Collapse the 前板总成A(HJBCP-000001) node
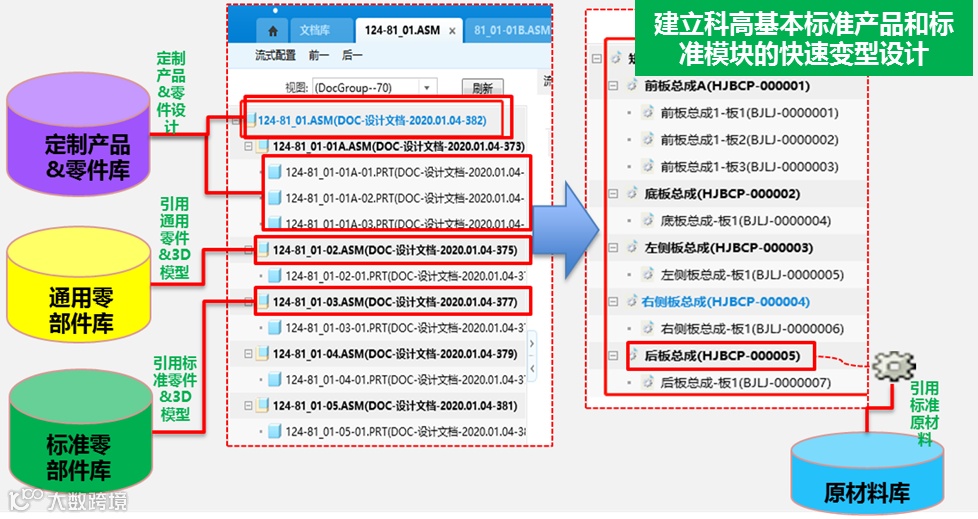This screenshot has width=978, height=519. pyautogui.click(x=613, y=85)
